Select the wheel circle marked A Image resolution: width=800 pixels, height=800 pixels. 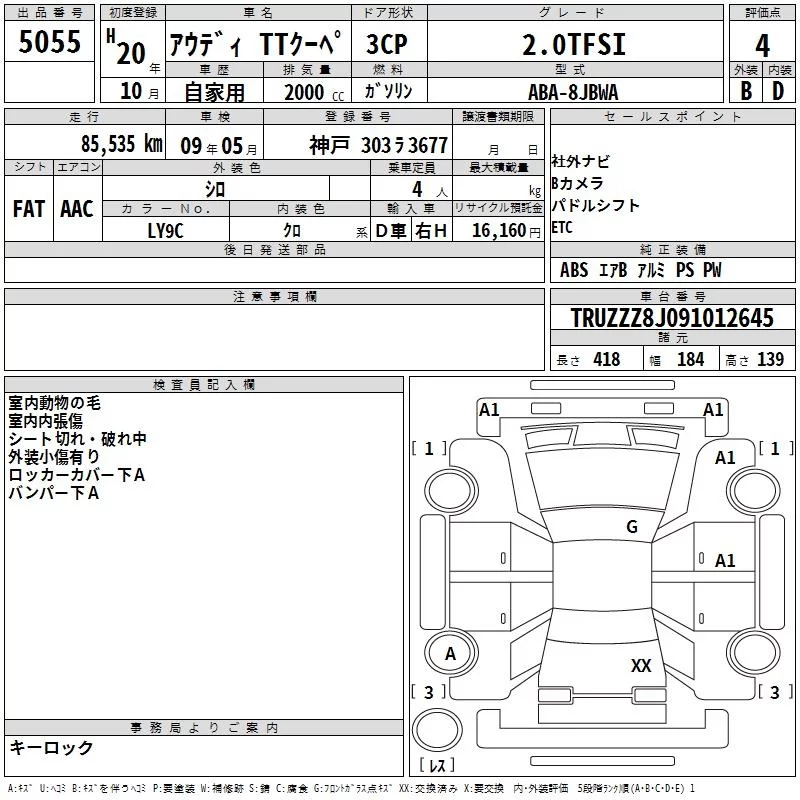click(x=450, y=653)
